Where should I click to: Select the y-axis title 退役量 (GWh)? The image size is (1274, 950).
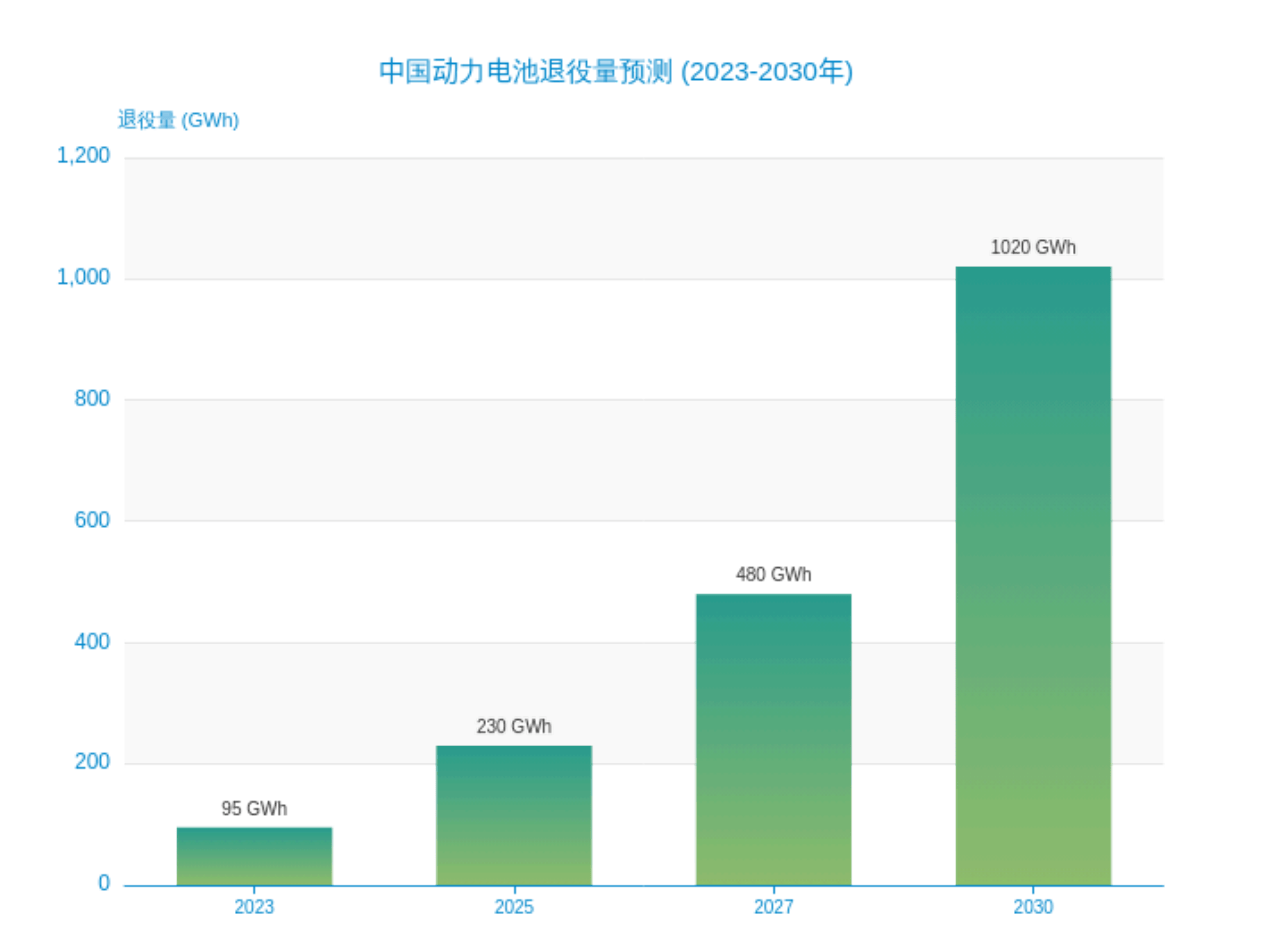click(178, 120)
